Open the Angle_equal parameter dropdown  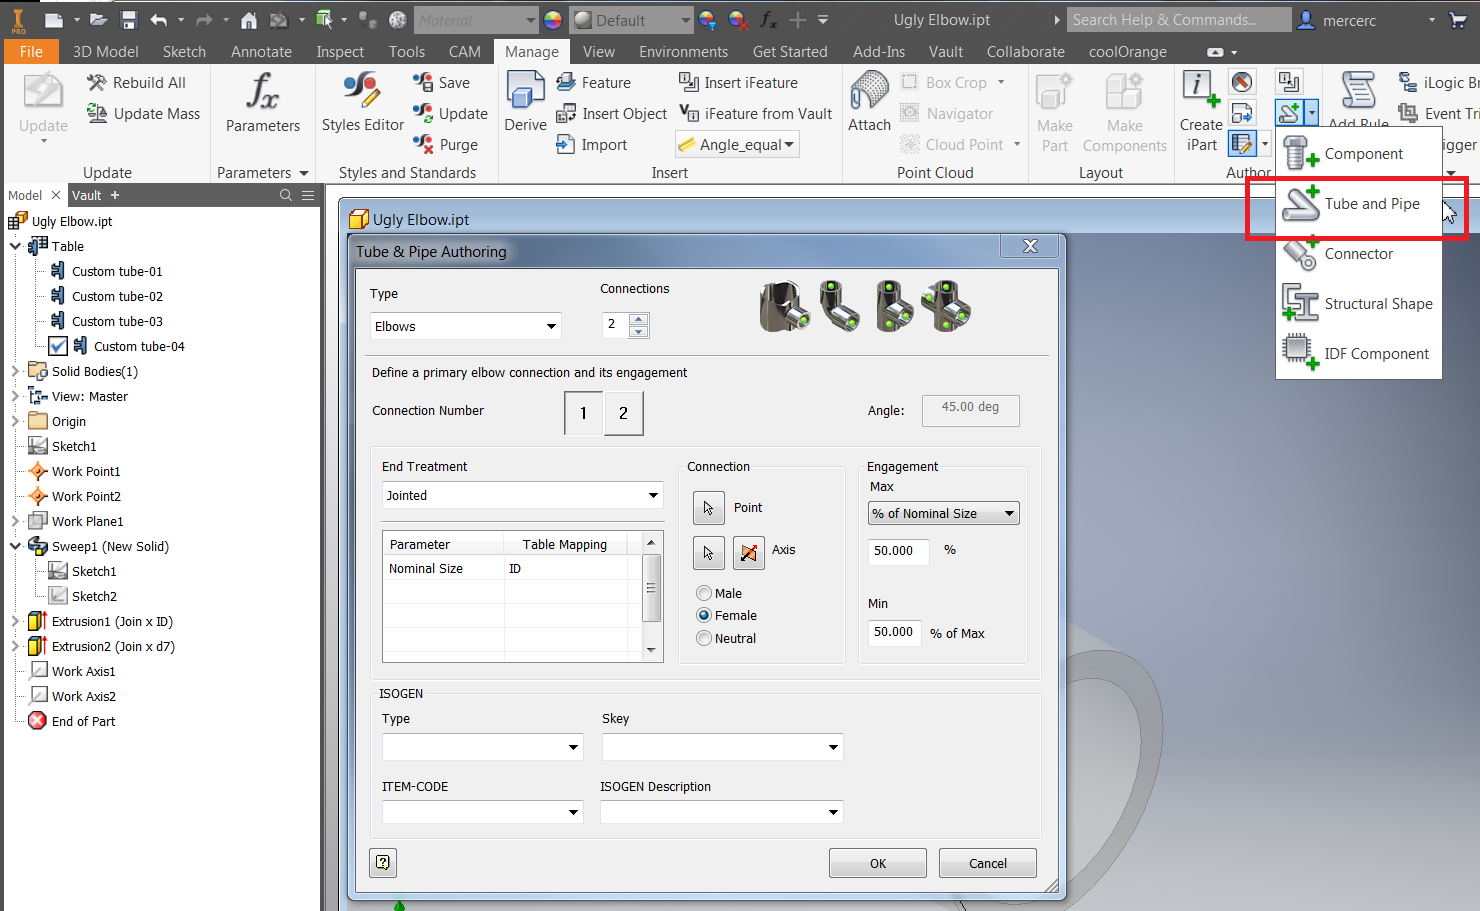738,145
